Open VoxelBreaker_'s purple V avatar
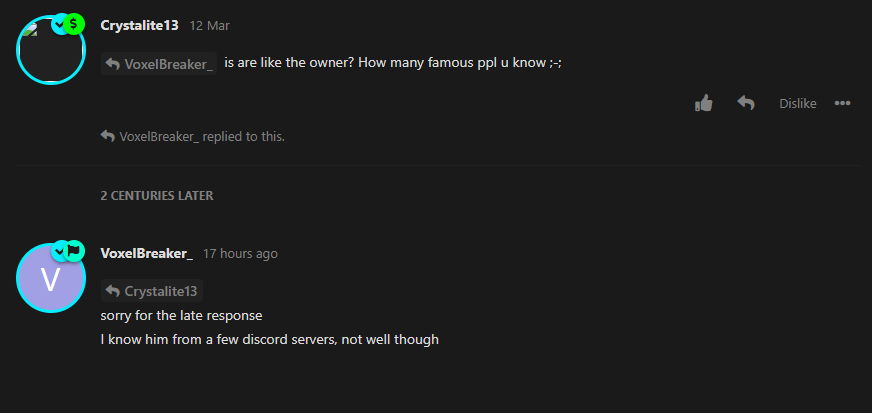Image resolution: width=872 pixels, height=413 pixels. click(51, 278)
